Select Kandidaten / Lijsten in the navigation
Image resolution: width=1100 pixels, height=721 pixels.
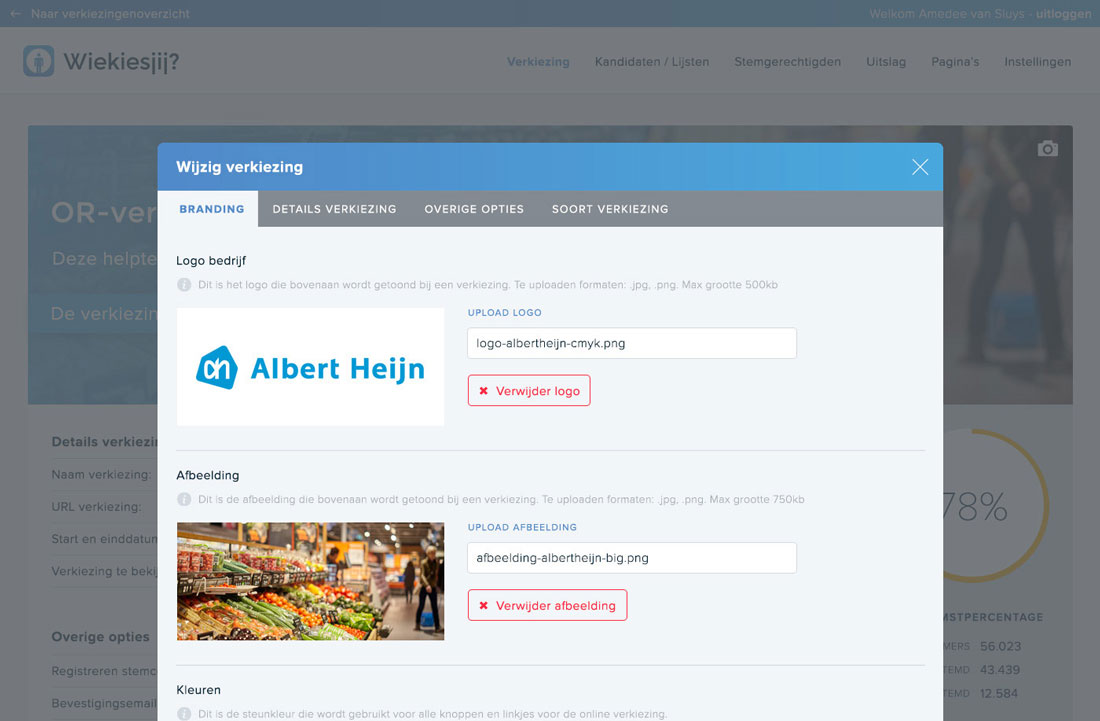(654, 61)
